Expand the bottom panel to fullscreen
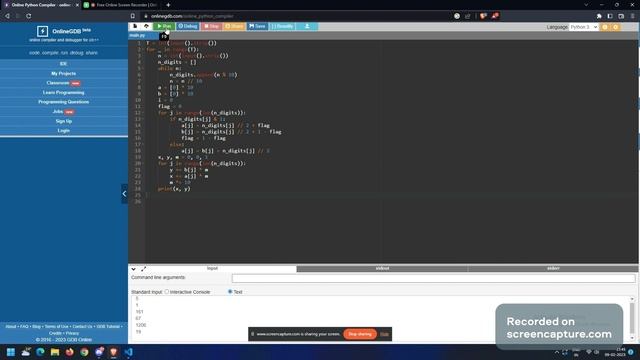Viewport: 640px width, 360px height. (144, 269)
